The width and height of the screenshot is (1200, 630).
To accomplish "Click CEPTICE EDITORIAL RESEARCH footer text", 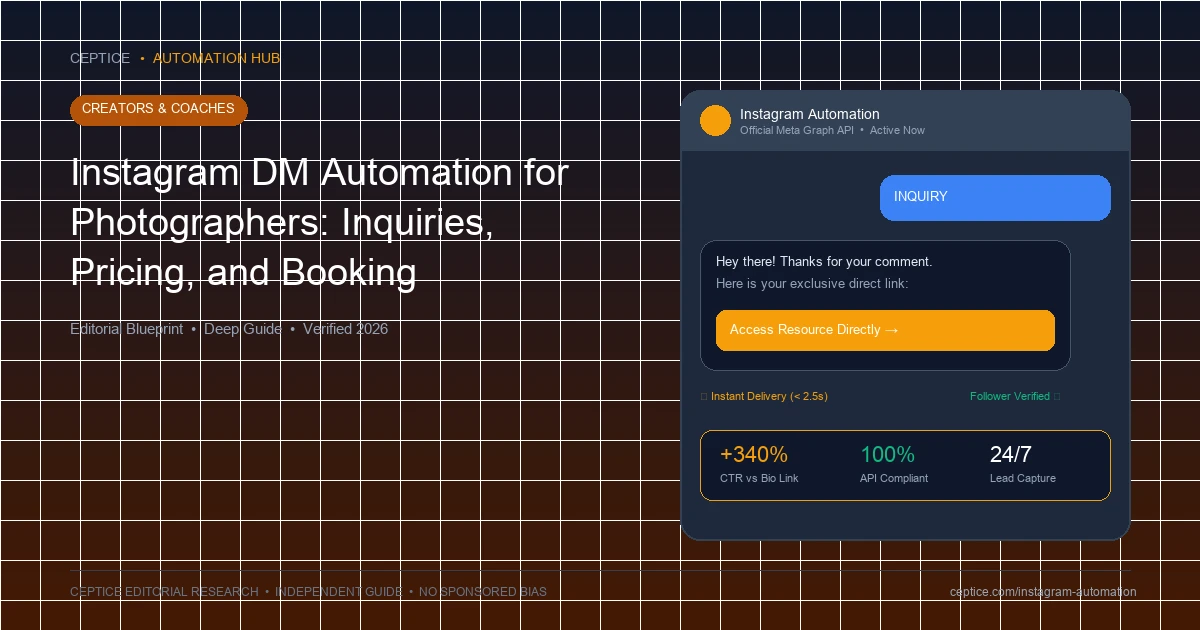I will pos(164,592).
